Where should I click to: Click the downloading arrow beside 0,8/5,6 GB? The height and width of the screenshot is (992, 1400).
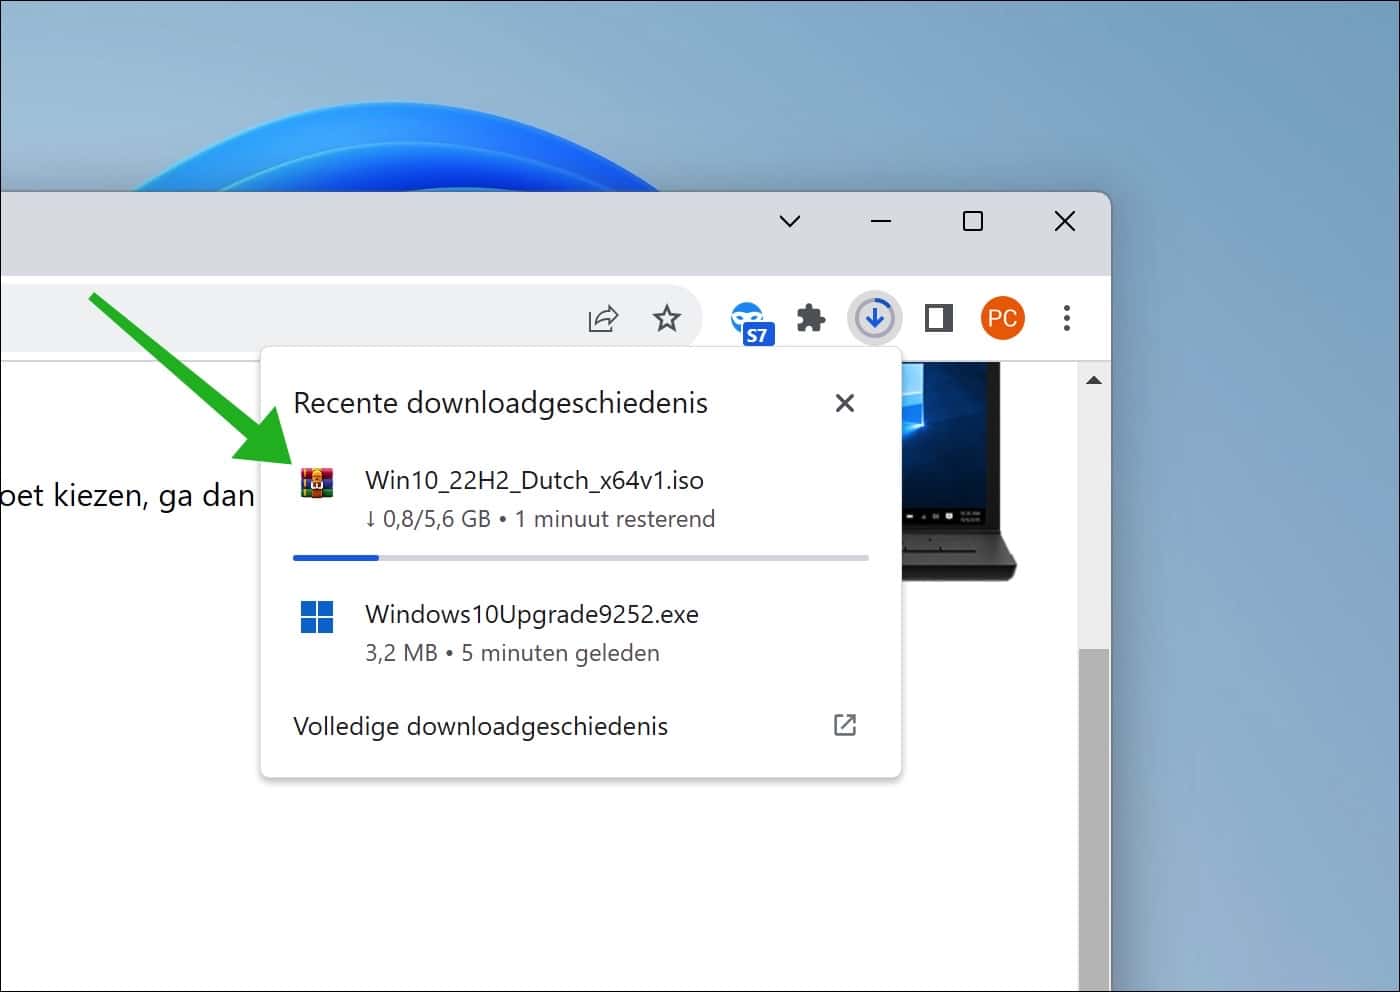pyautogui.click(x=371, y=519)
